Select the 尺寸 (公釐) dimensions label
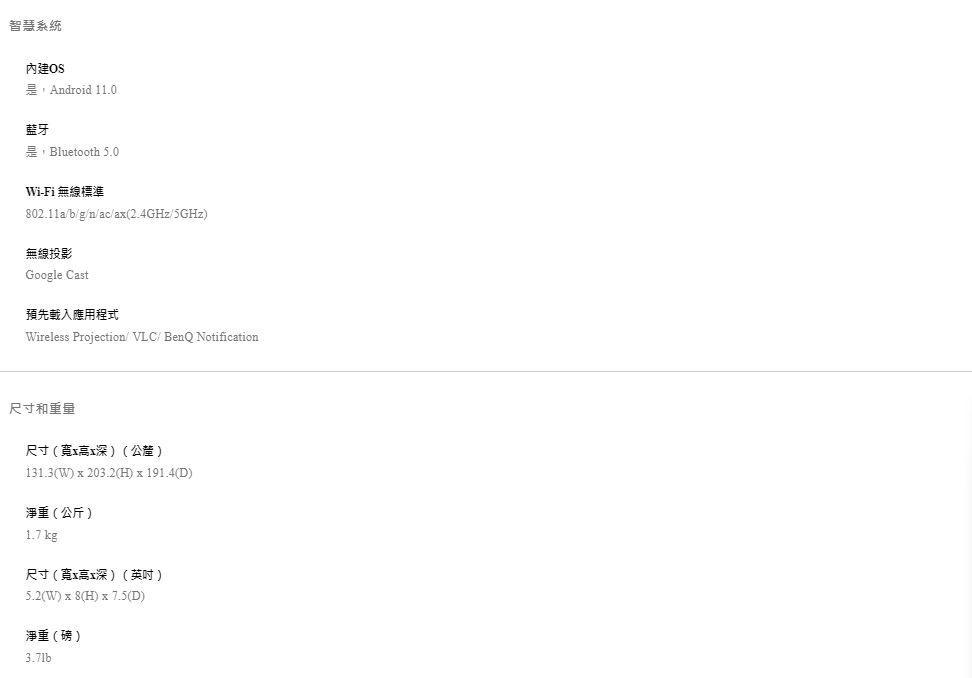This screenshot has width=972, height=678. click(94, 451)
